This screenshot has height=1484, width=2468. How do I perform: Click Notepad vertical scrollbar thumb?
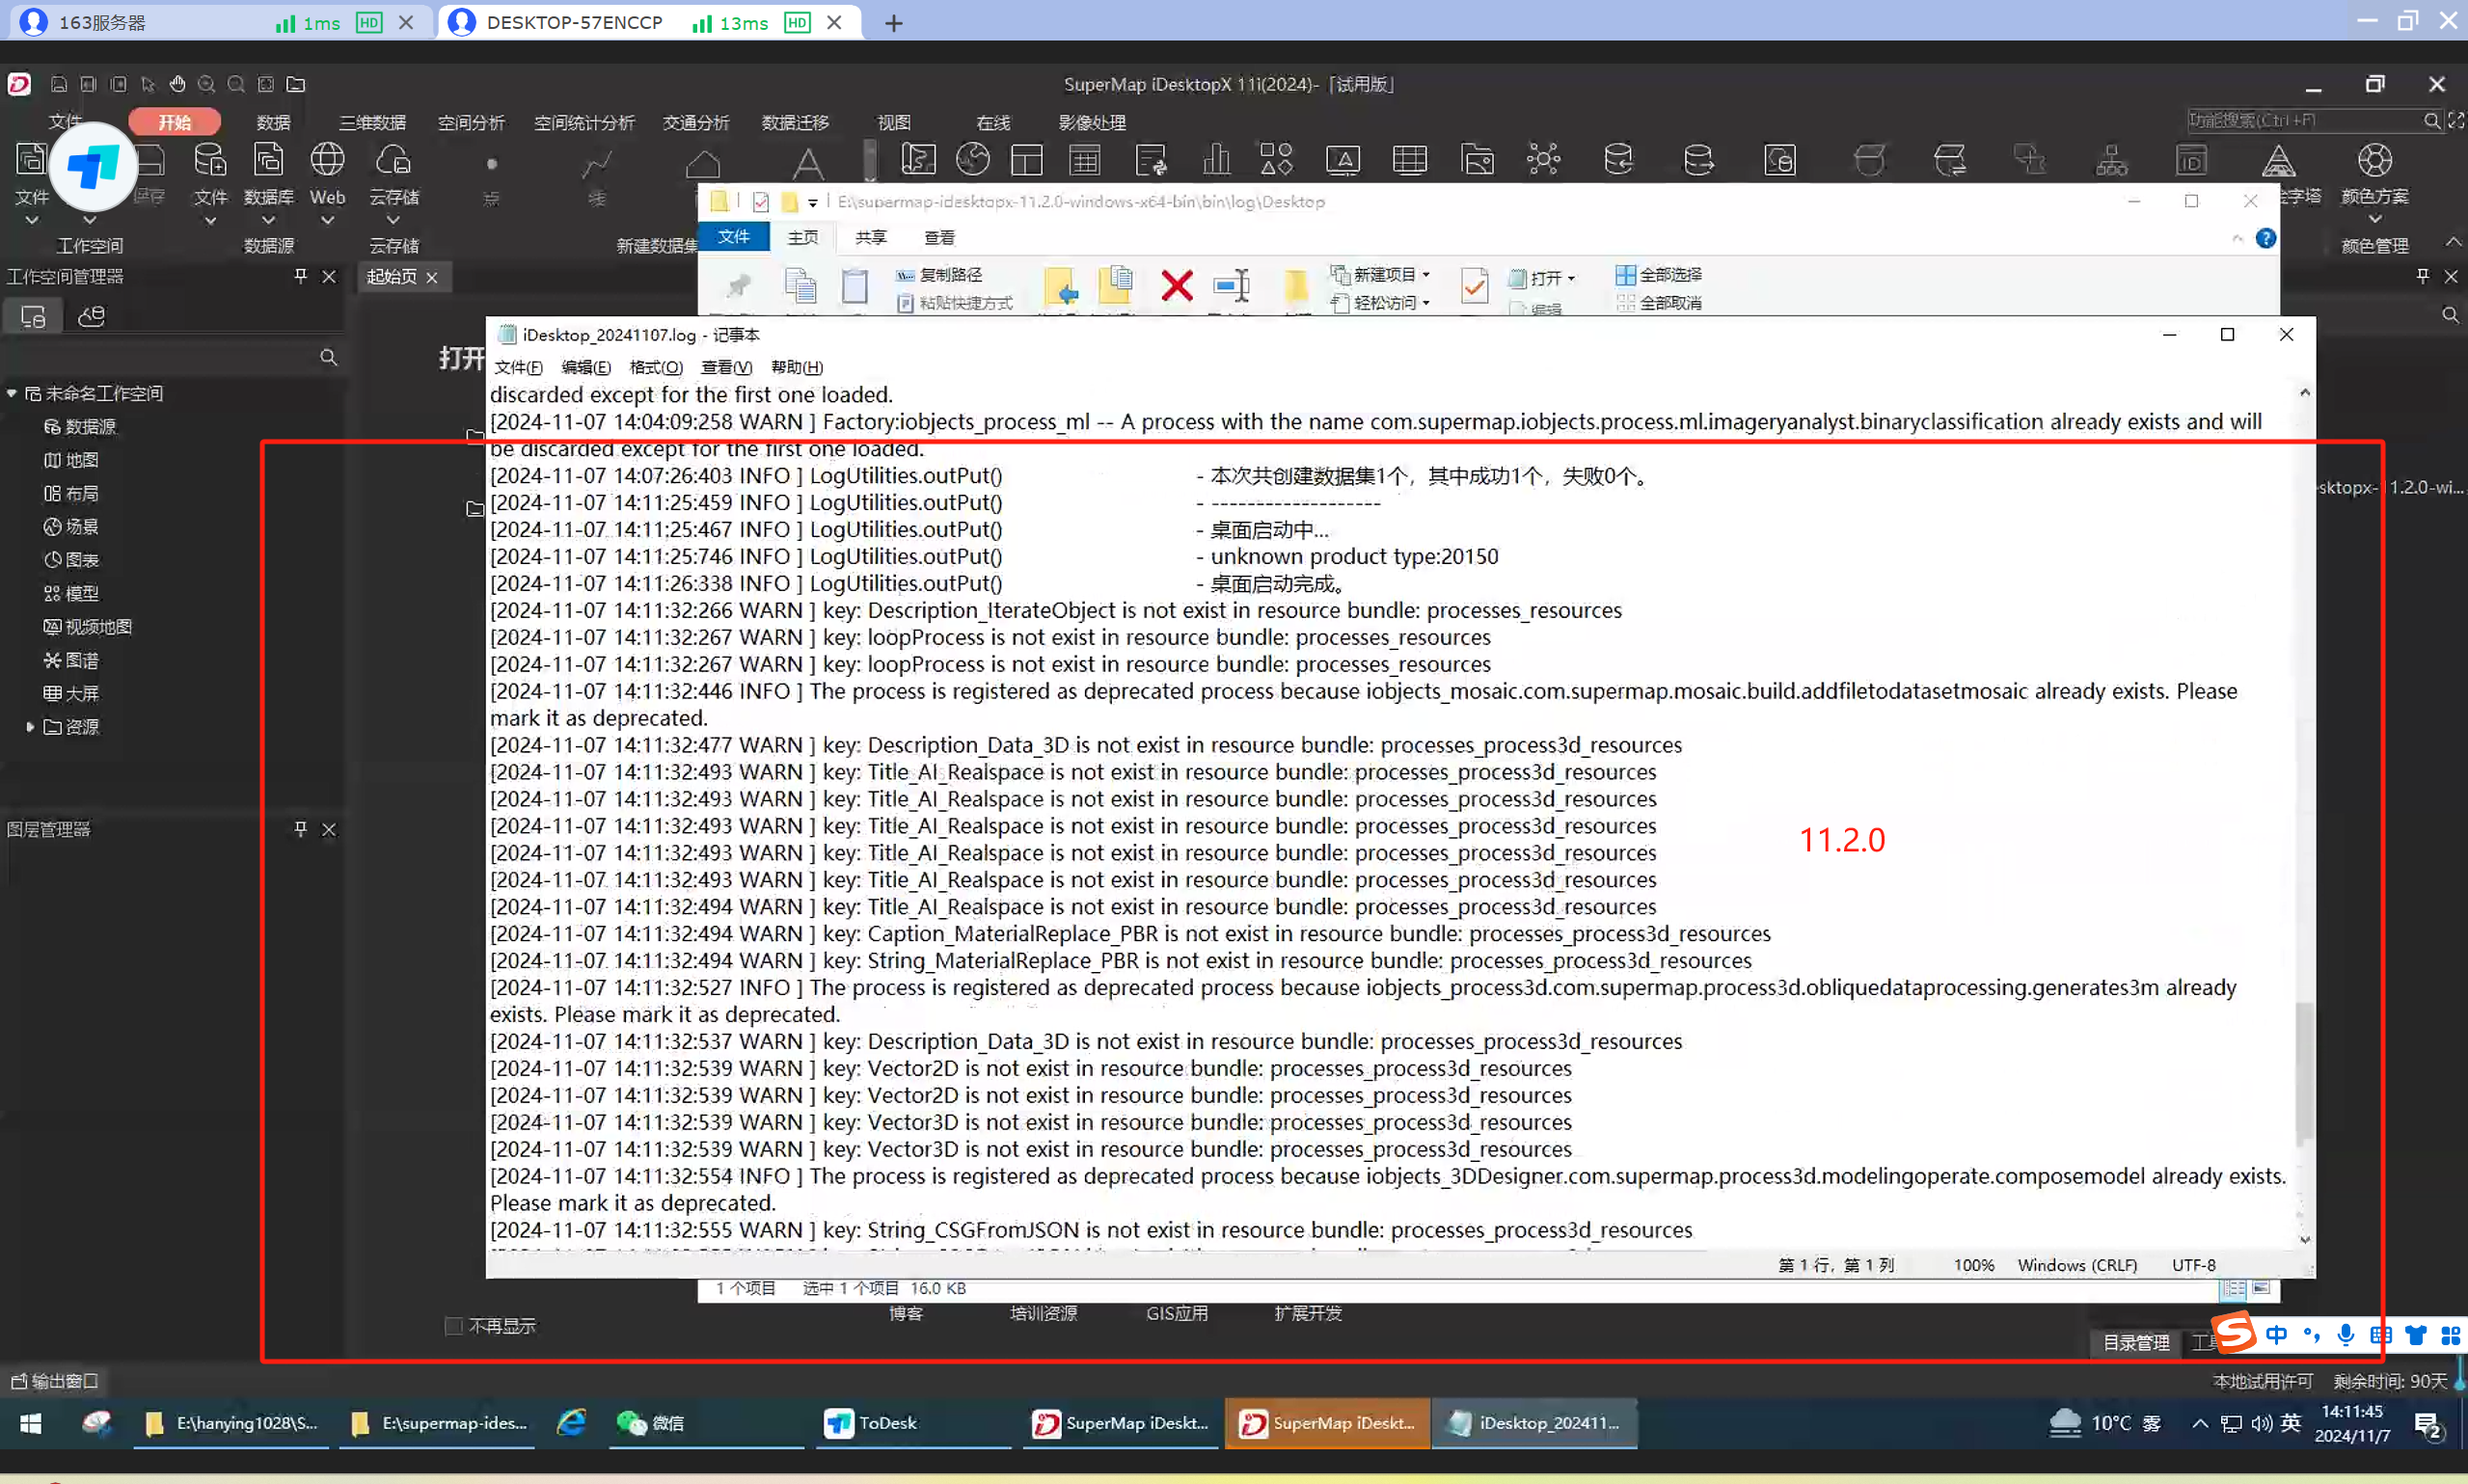pos(2304,1073)
